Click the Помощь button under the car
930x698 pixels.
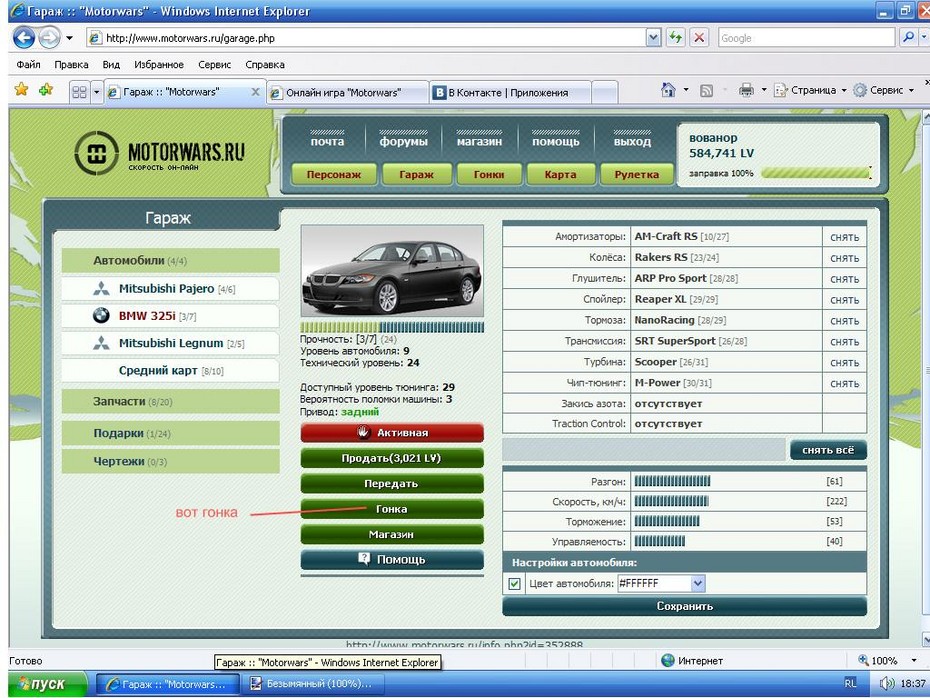coord(392,559)
